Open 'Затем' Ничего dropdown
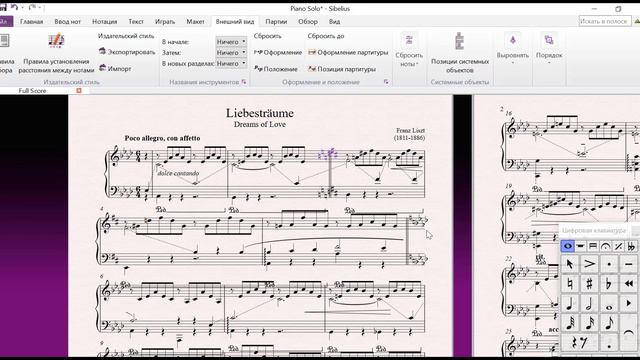The width and height of the screenshot is (640, 360). tap(231, 53)
